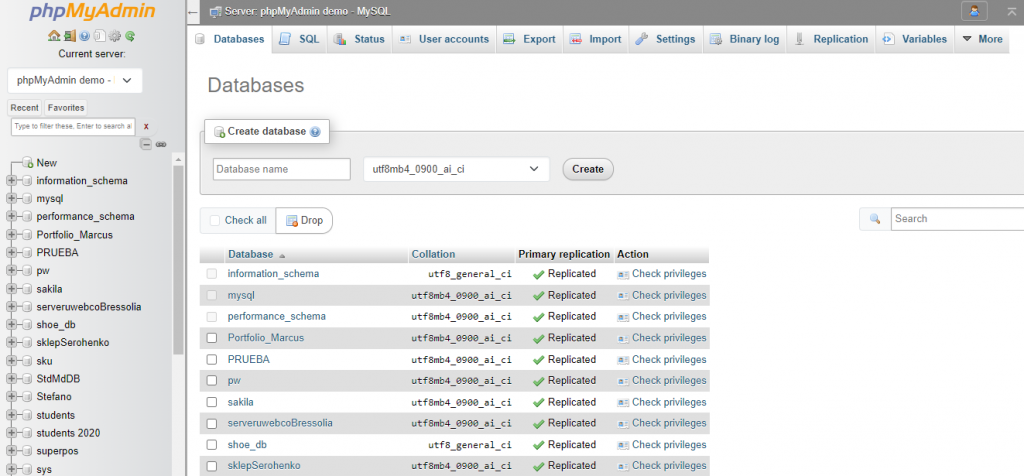The width and height of the screenshot is (1024, 476).
Task: Focus the Database name input field
Action: (281, 169)
